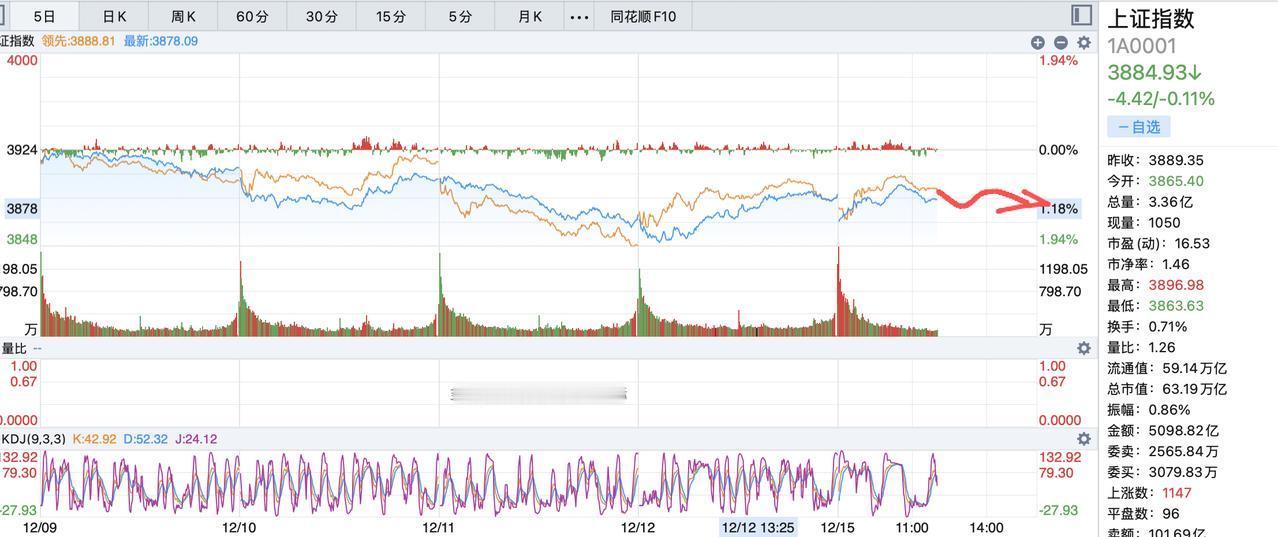Click the 最高: 3896.98 row

coord(1155,285)
